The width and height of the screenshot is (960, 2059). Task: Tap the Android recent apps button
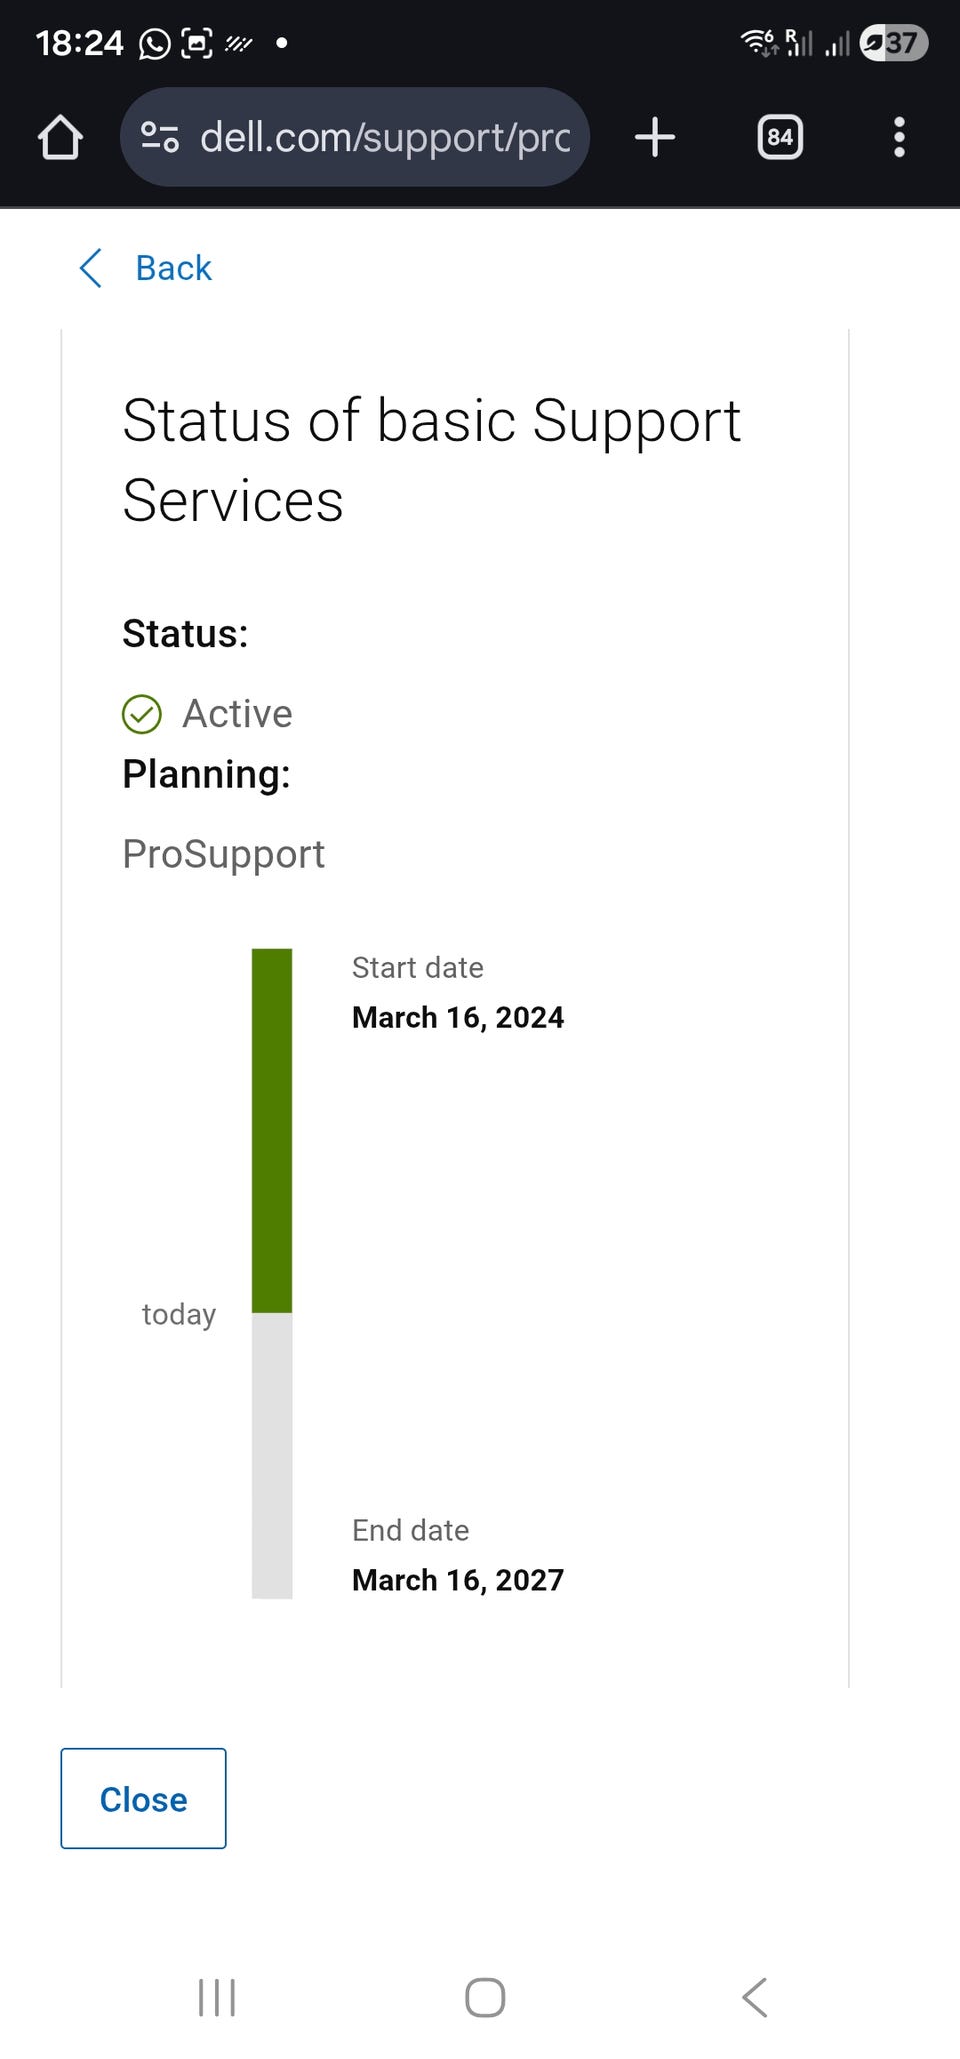217,1998
